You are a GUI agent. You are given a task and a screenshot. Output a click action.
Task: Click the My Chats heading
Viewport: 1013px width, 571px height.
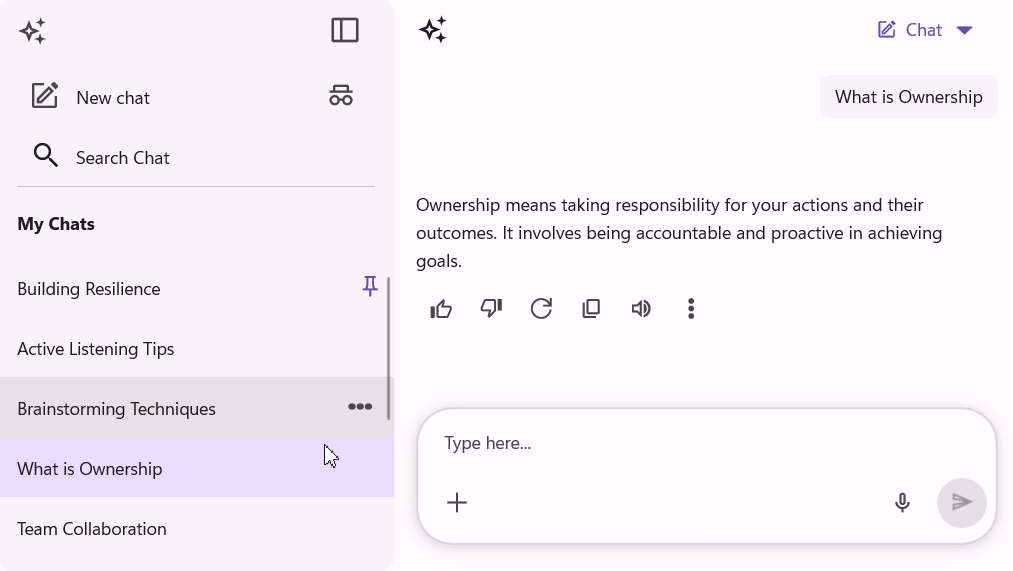point(56,224)
